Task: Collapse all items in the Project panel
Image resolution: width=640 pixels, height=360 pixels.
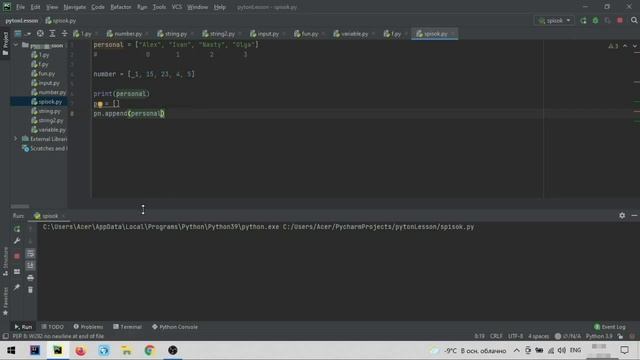Action: click(x=64, y=34)
